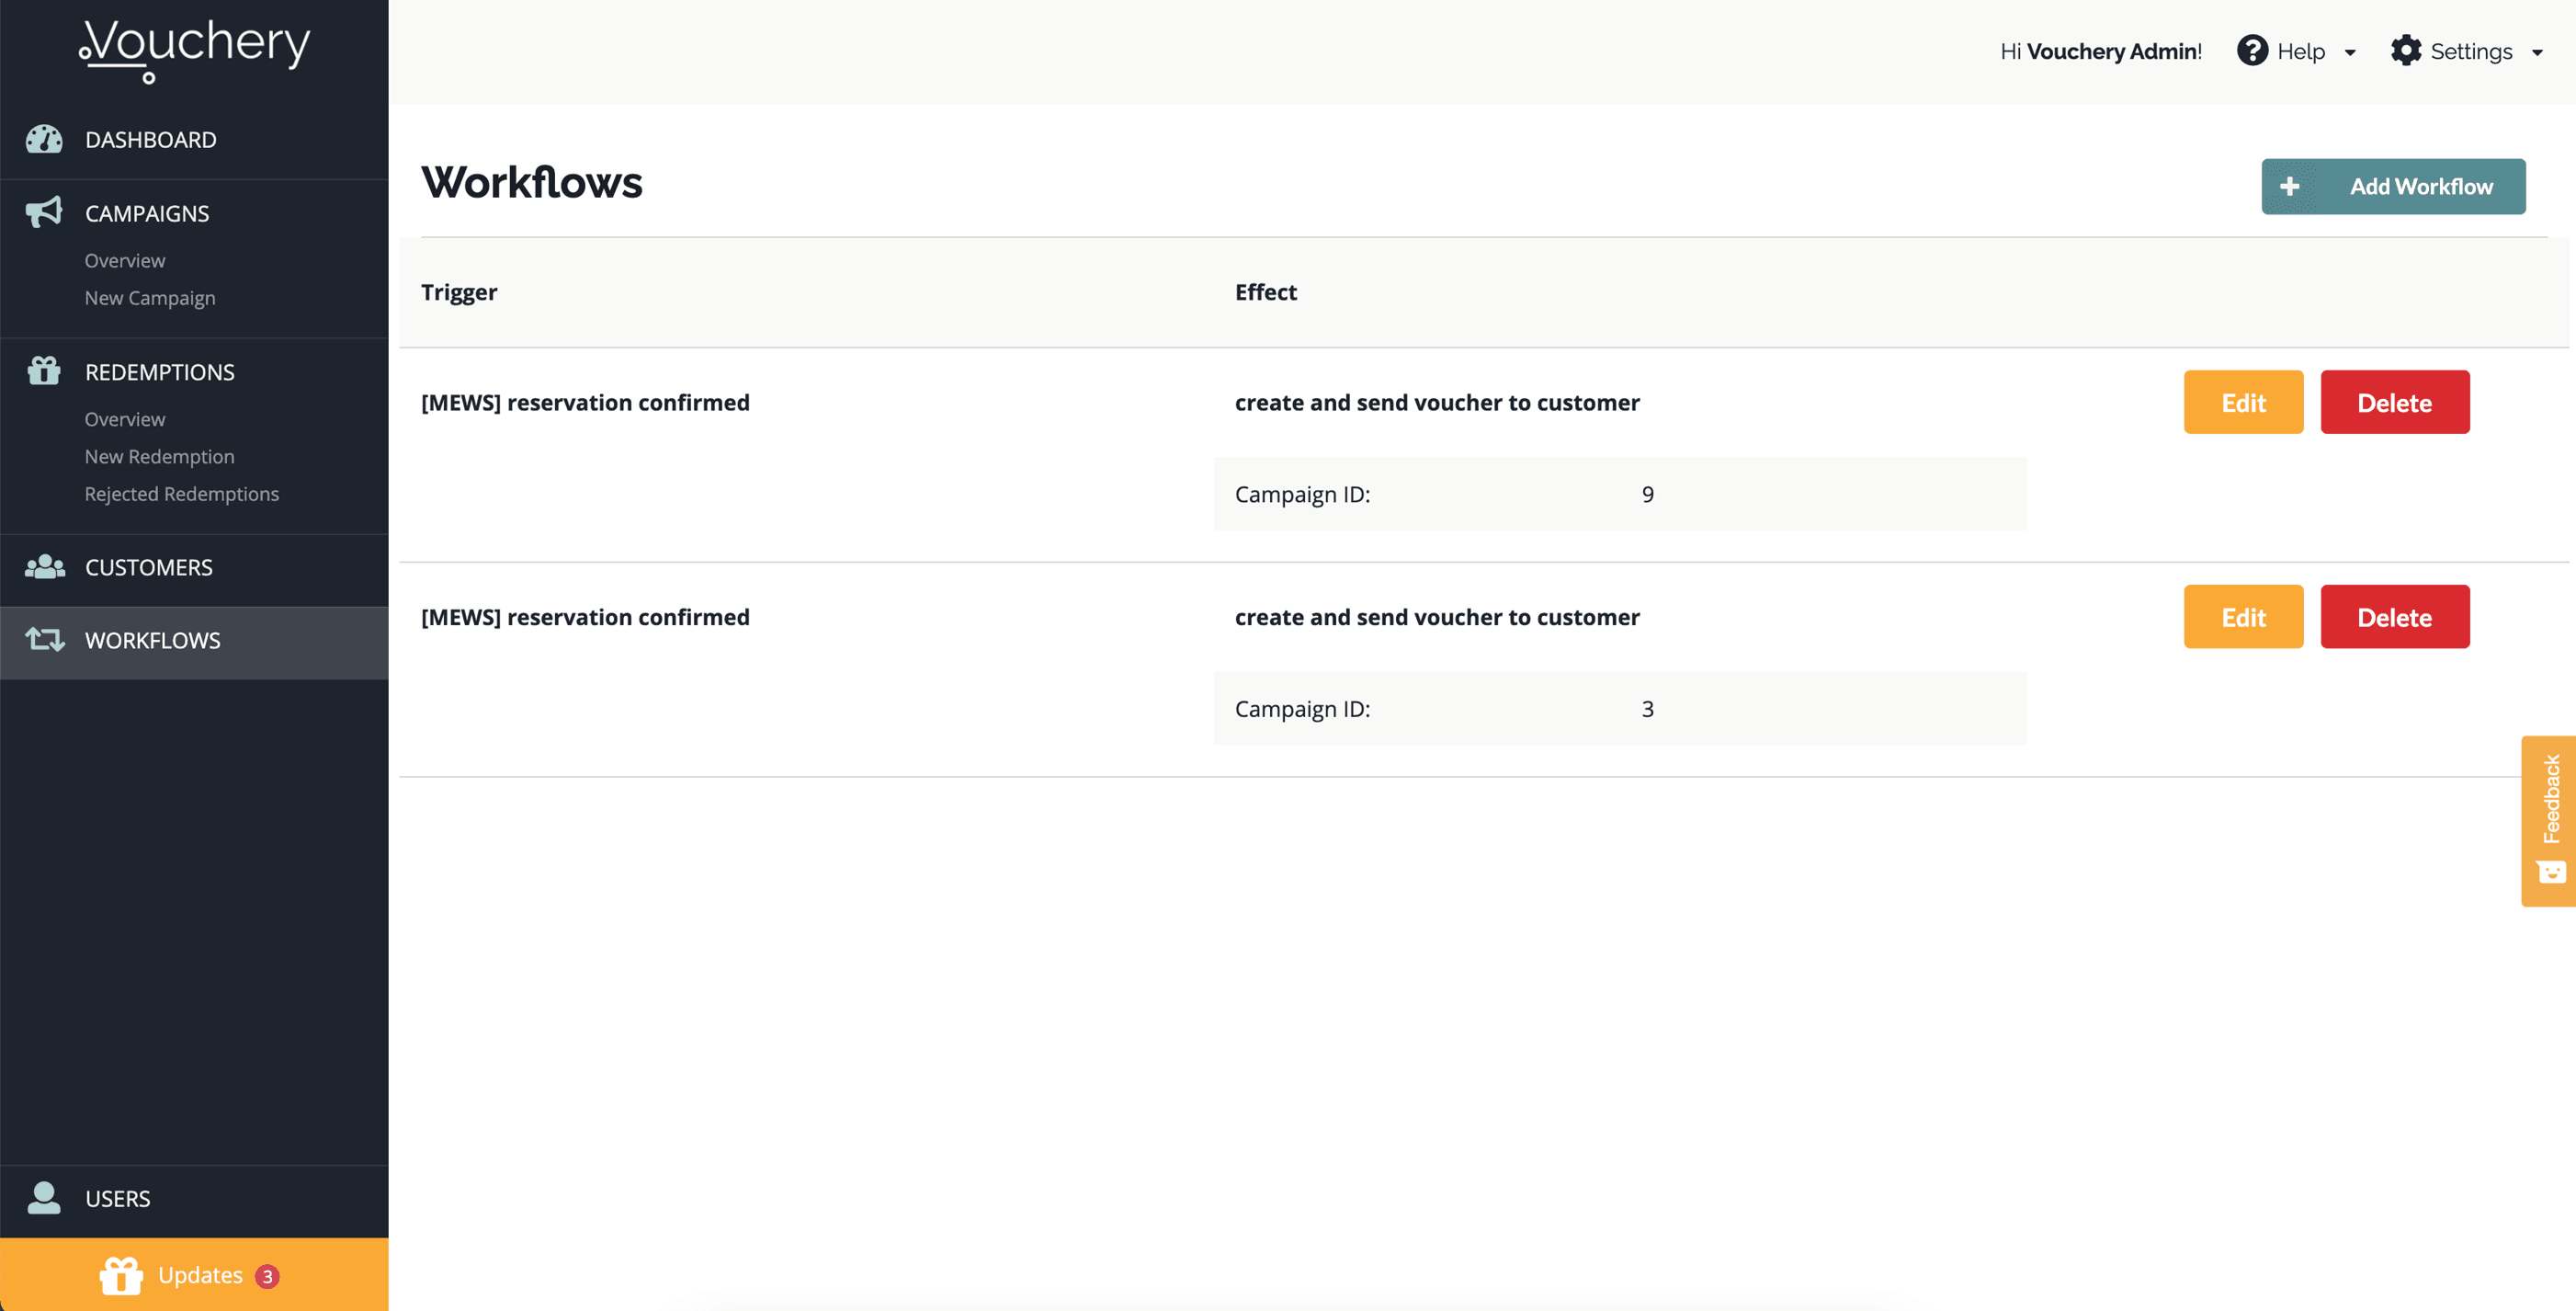Screen dimensions: 2576x1311
Task: Open Campaigns Overview link
Action: [125, 261]
